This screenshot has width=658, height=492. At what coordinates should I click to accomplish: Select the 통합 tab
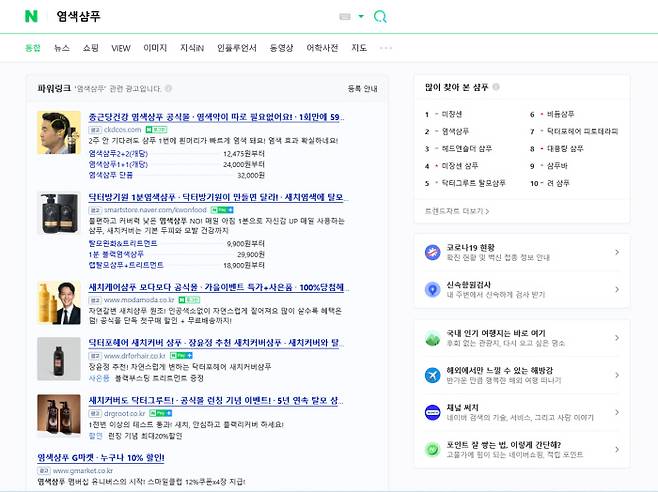pyautogui.click(x=33, y=48)
